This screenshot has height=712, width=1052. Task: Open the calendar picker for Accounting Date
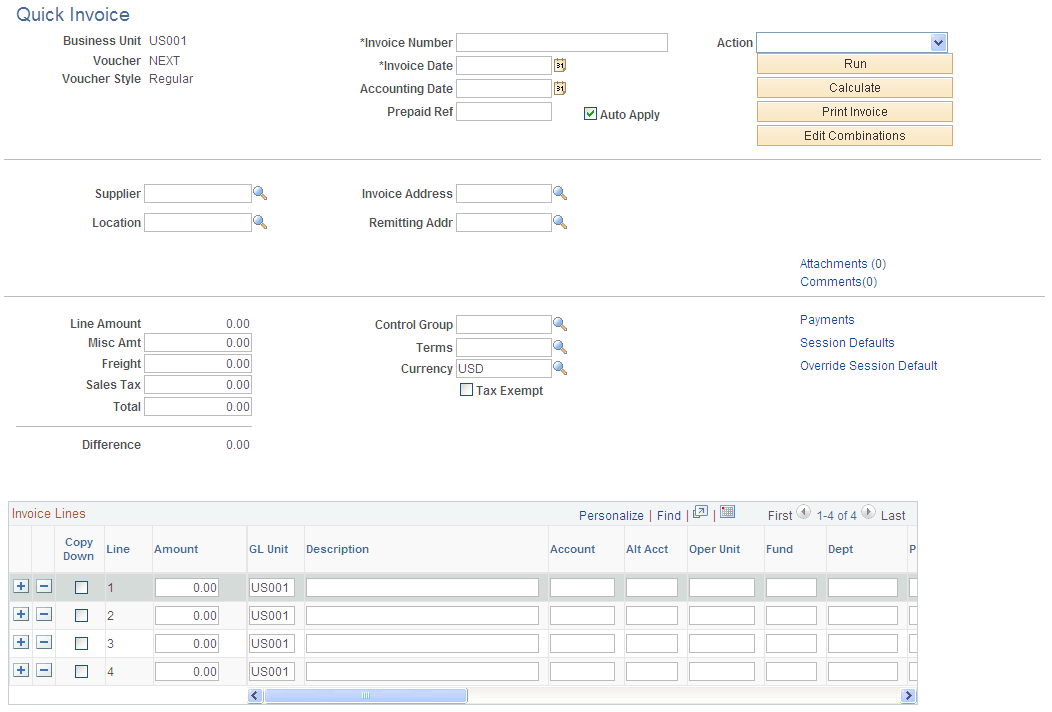tap(559, 88)
